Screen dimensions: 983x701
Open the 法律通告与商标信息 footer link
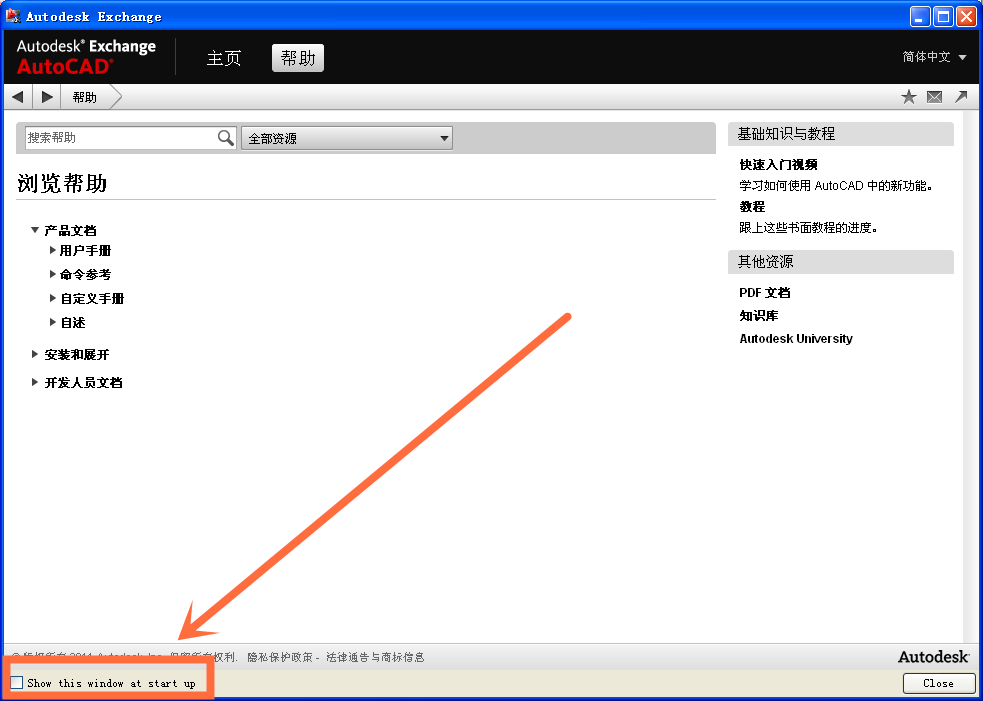click(376, 657)
